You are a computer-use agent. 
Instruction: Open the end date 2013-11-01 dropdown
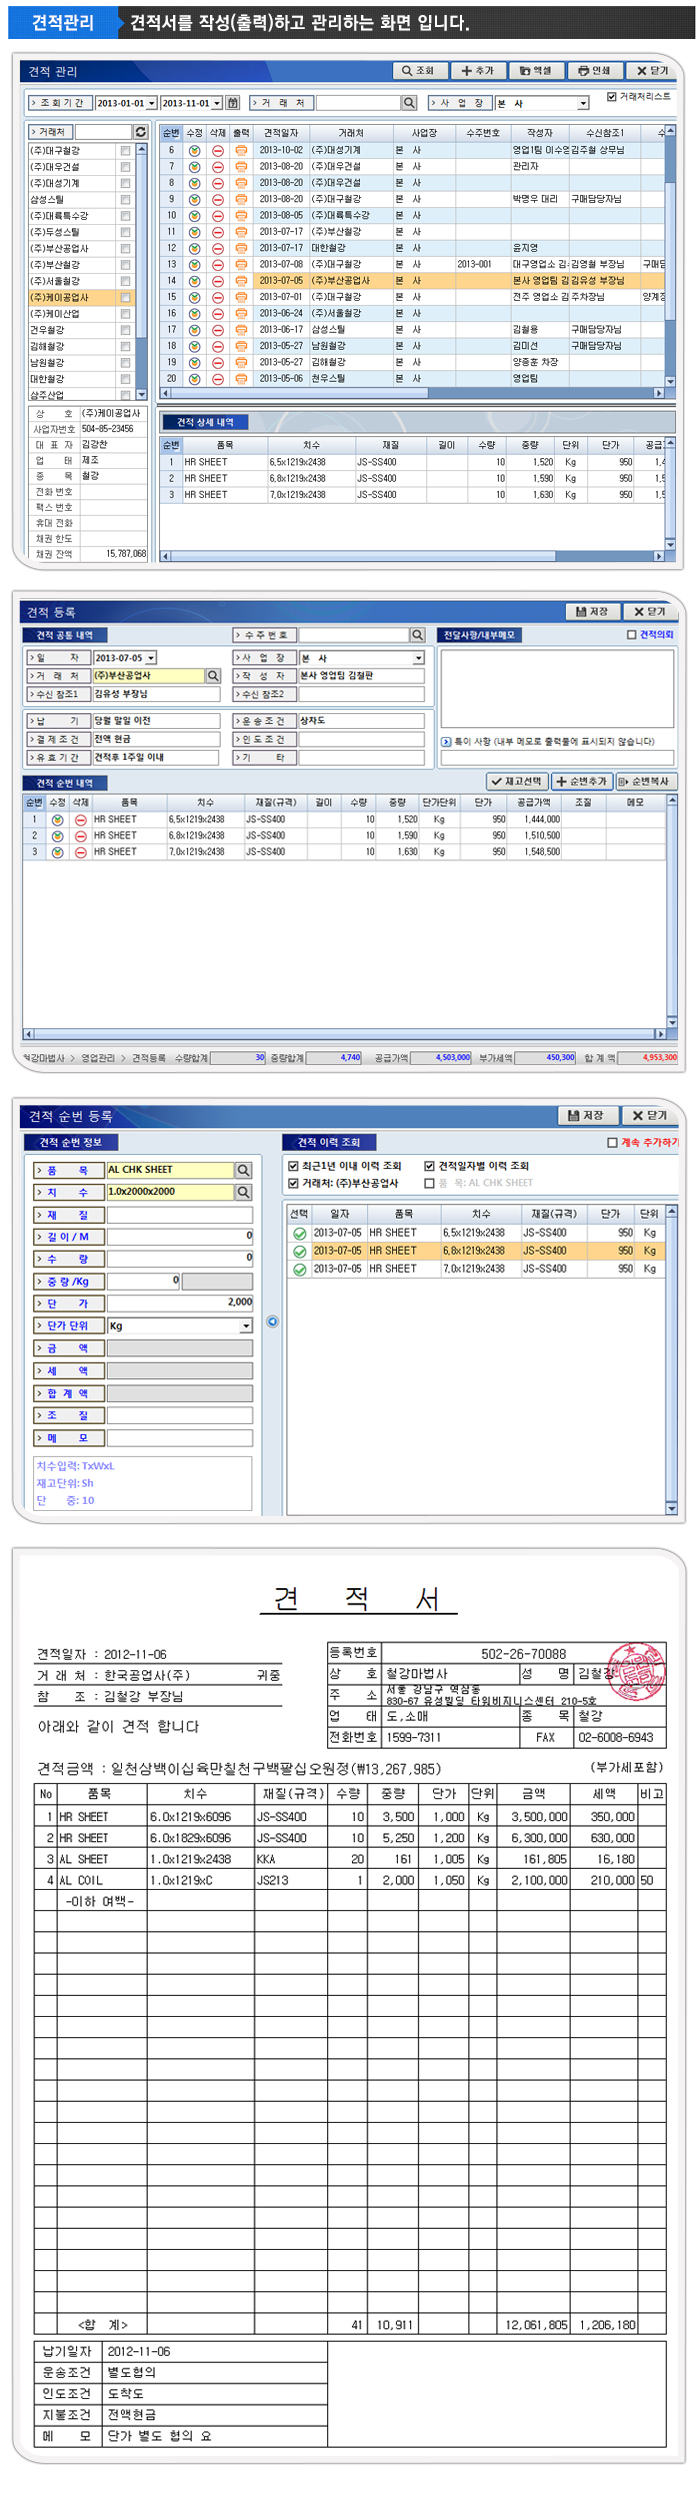click(217, 103)
